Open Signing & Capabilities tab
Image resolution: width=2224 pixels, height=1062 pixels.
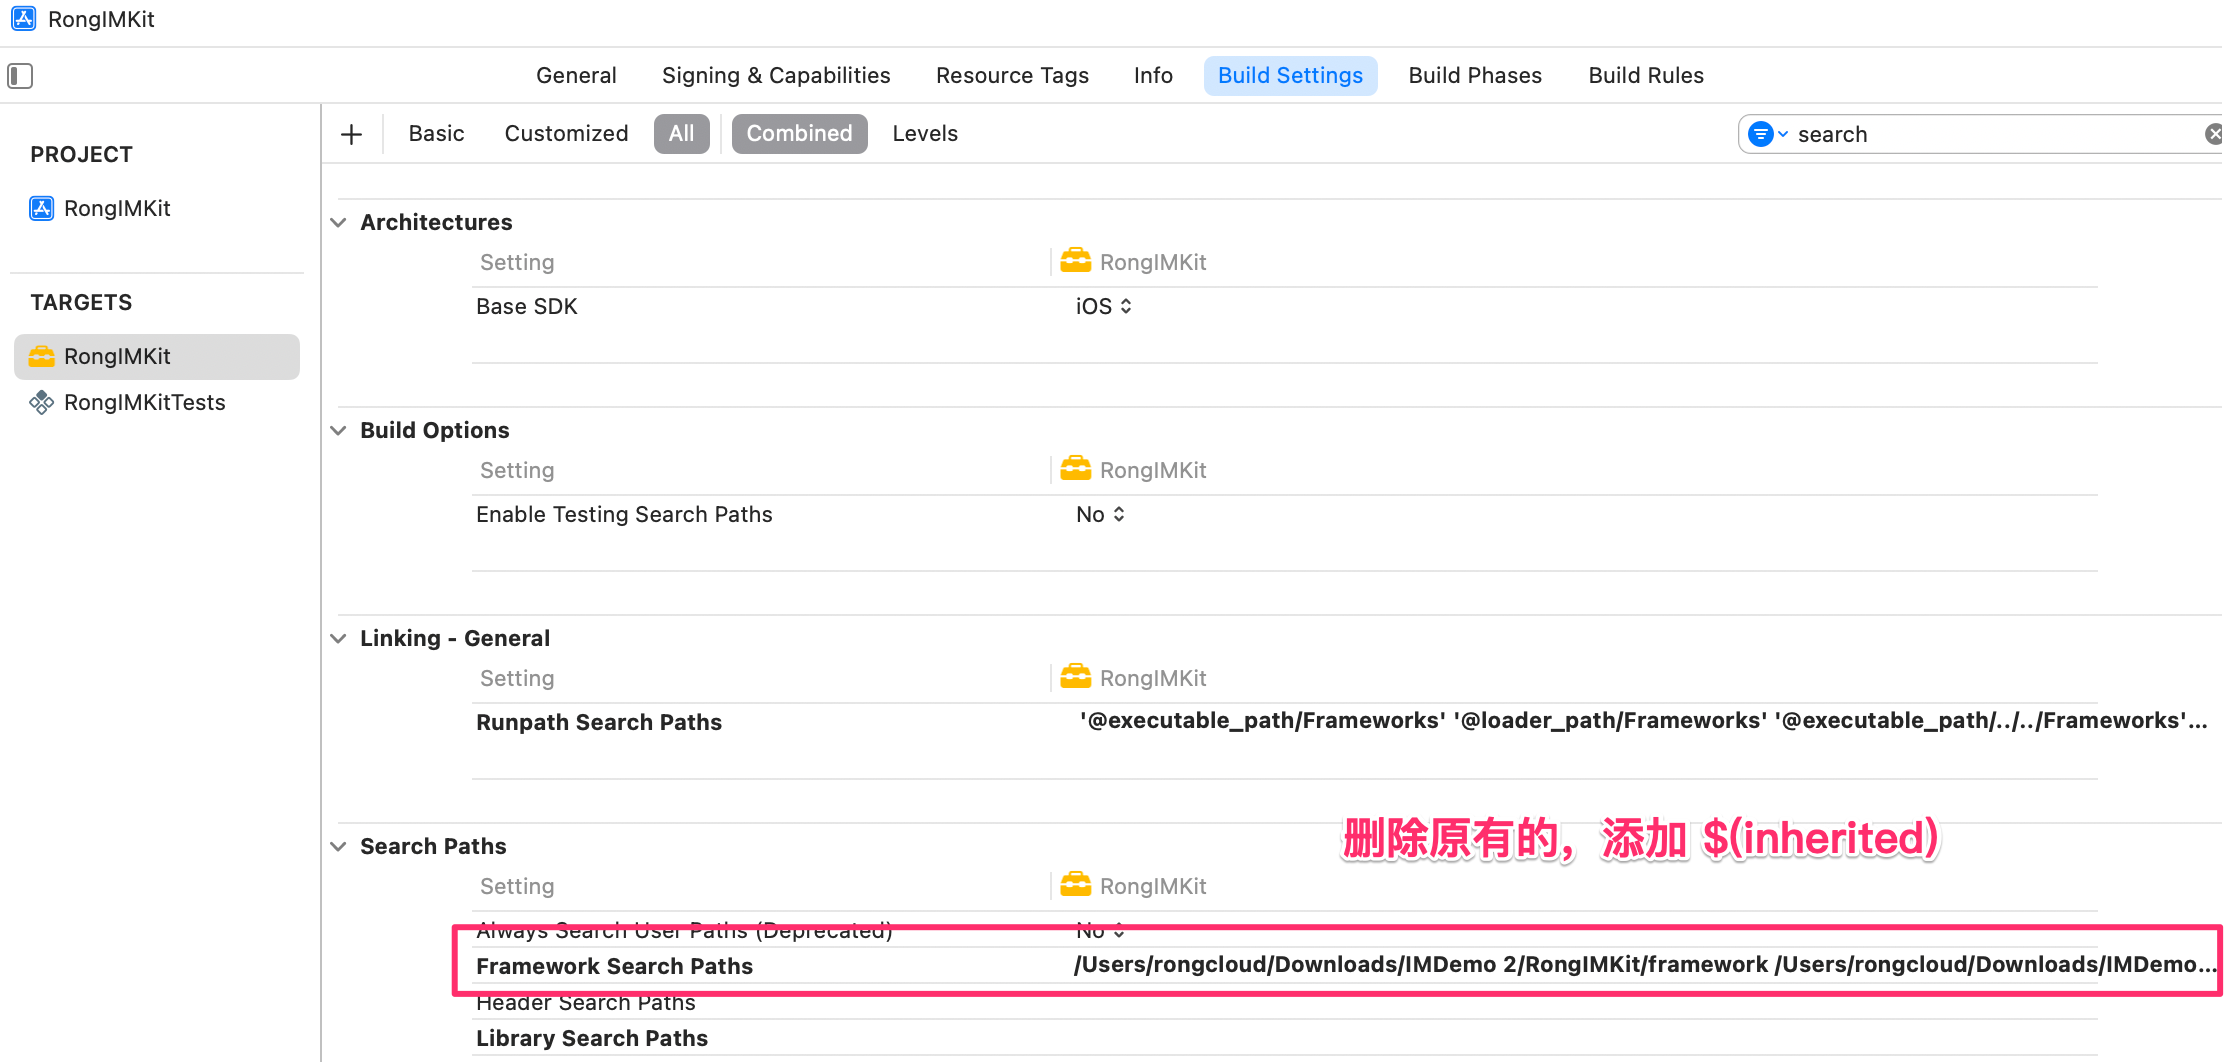(776, 76)
